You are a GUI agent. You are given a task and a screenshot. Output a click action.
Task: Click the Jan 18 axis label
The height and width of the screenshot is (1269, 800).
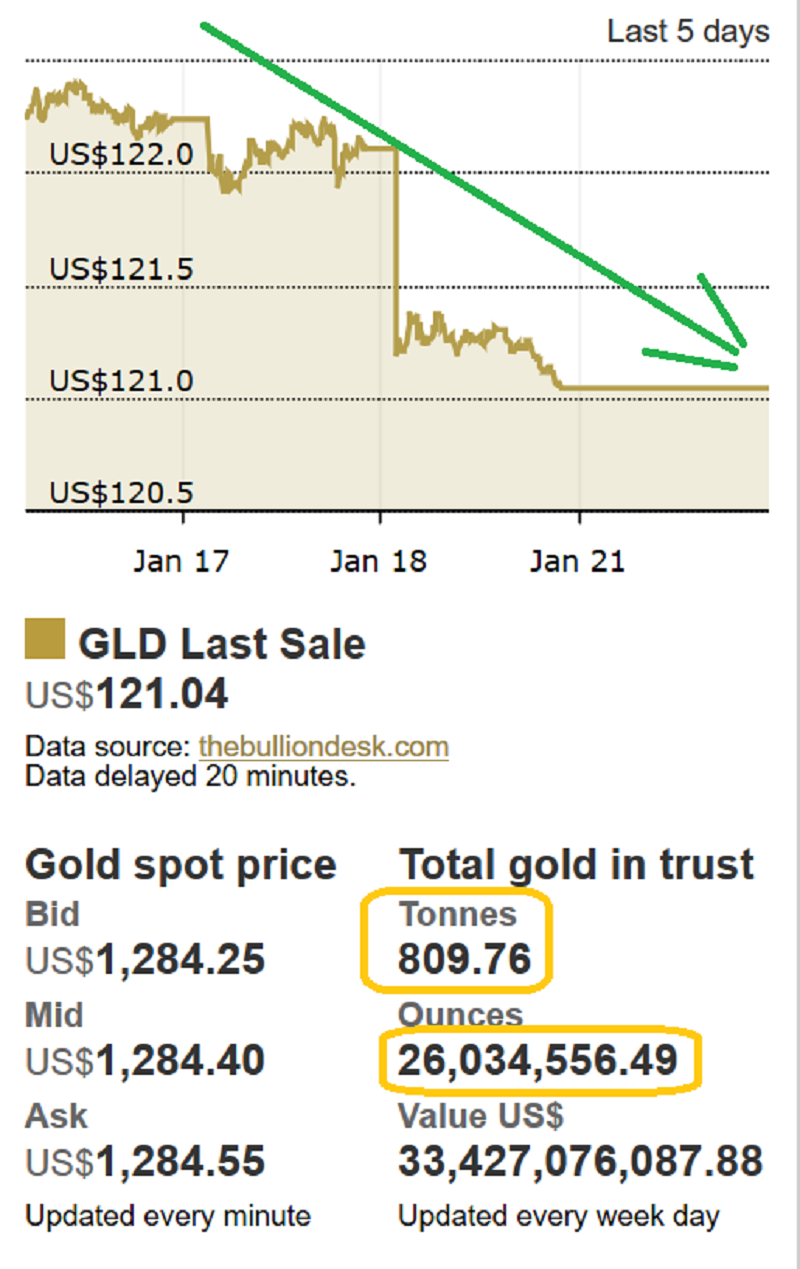(x=378, y=561)
